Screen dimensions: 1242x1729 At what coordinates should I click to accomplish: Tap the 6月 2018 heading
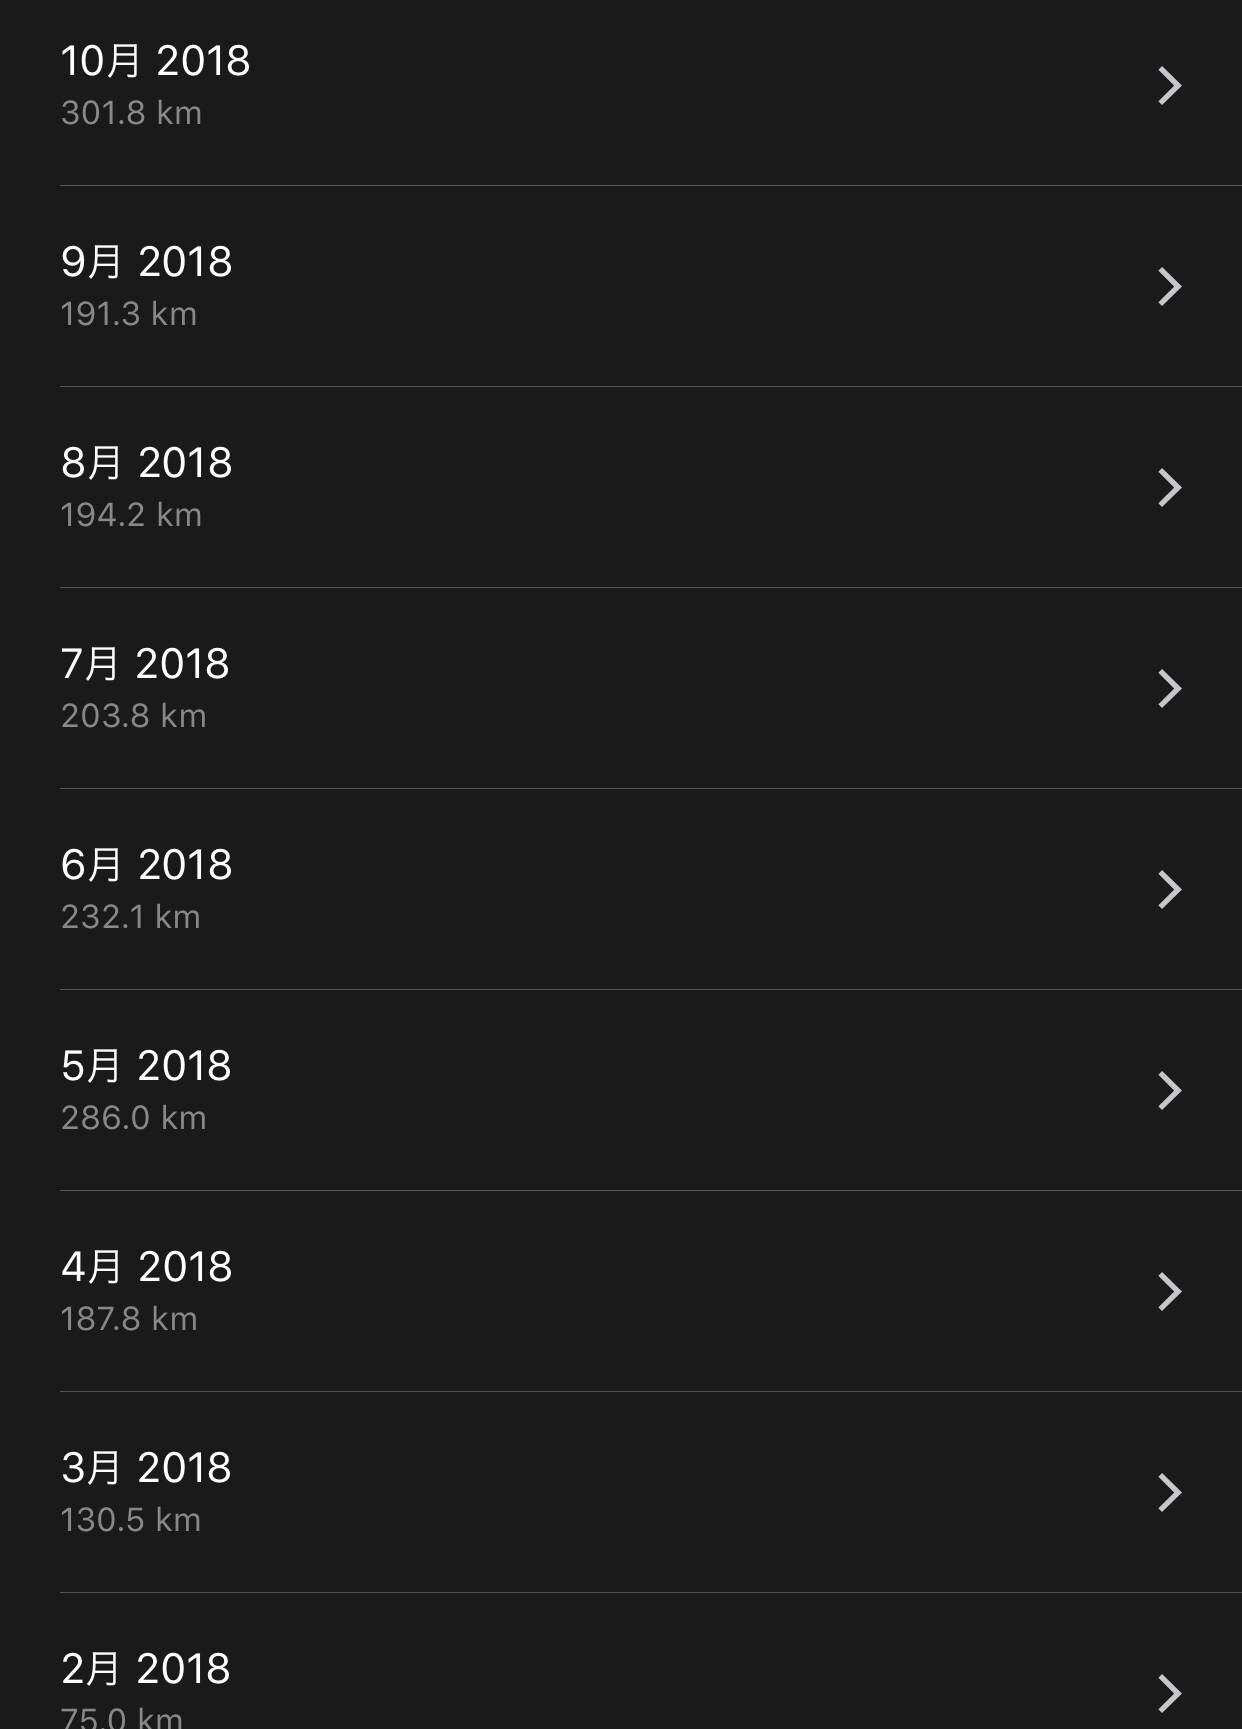pos(146,865)
